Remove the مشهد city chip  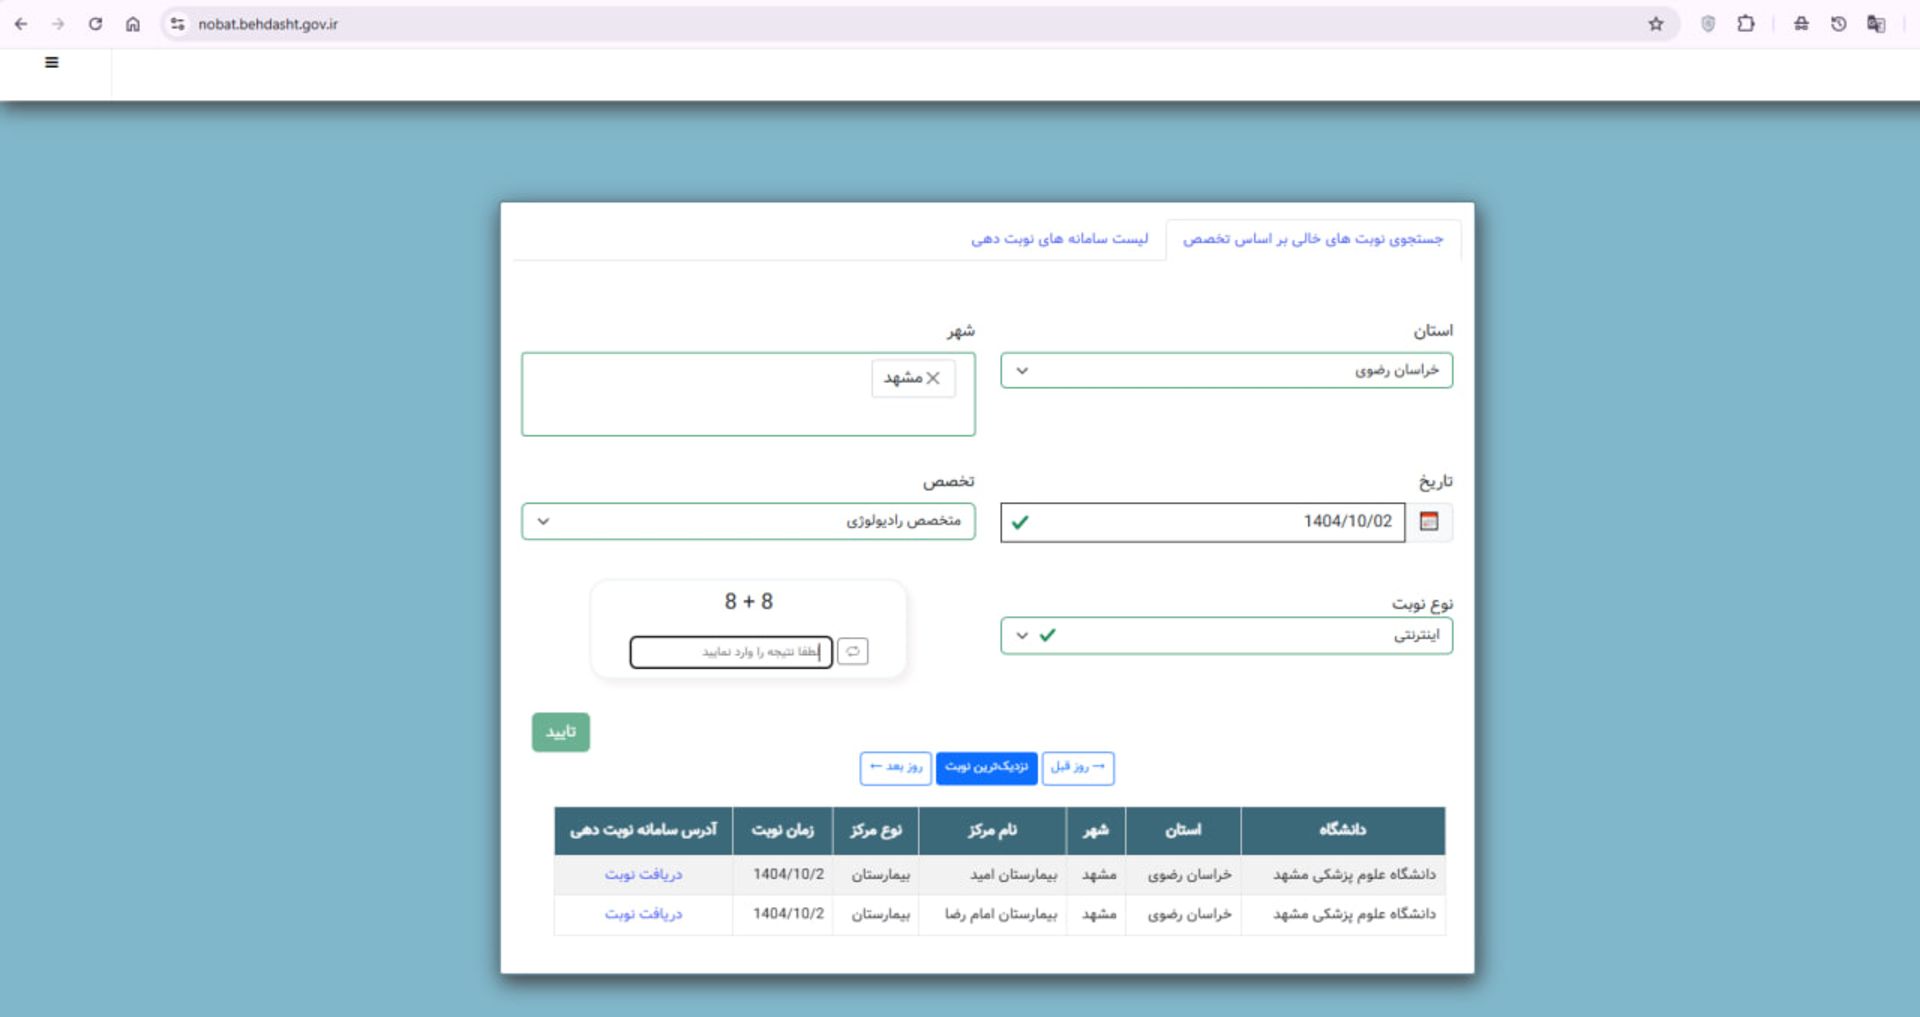tap(934, 378)
